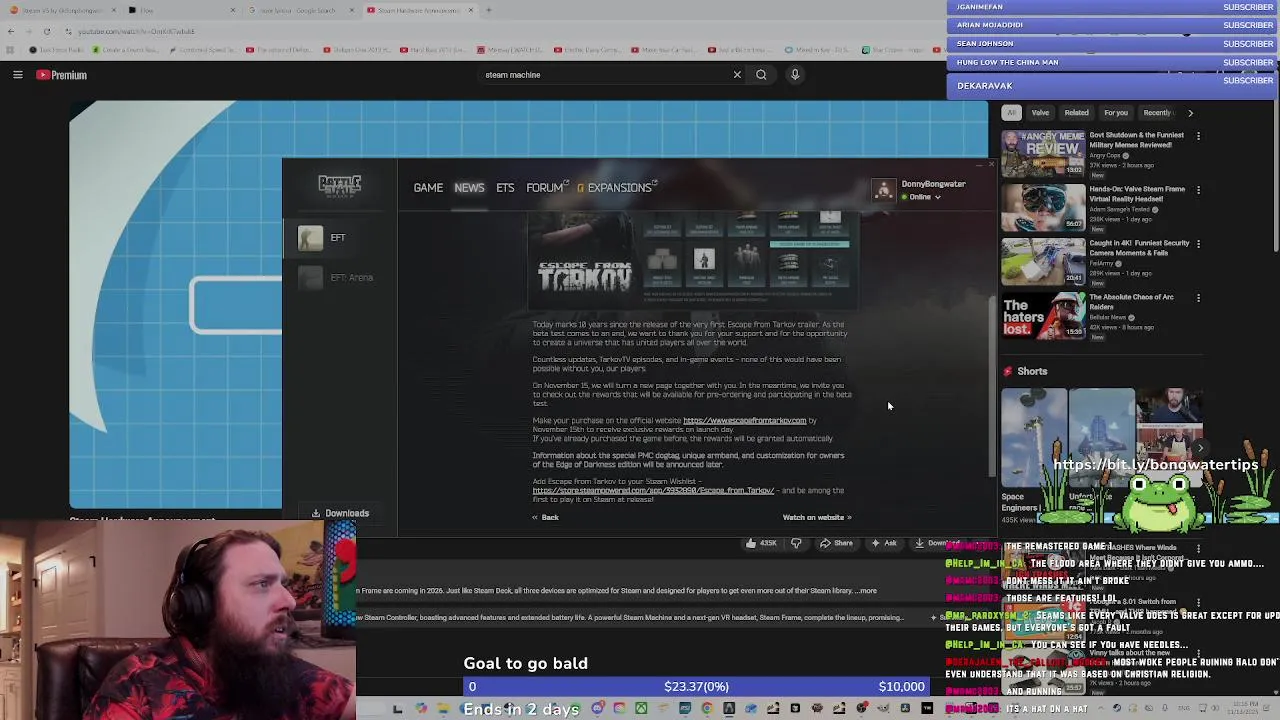Select the 'Related' filter chip
This screenshot has width=1280, height=720.
click(x=1076, y=113)
